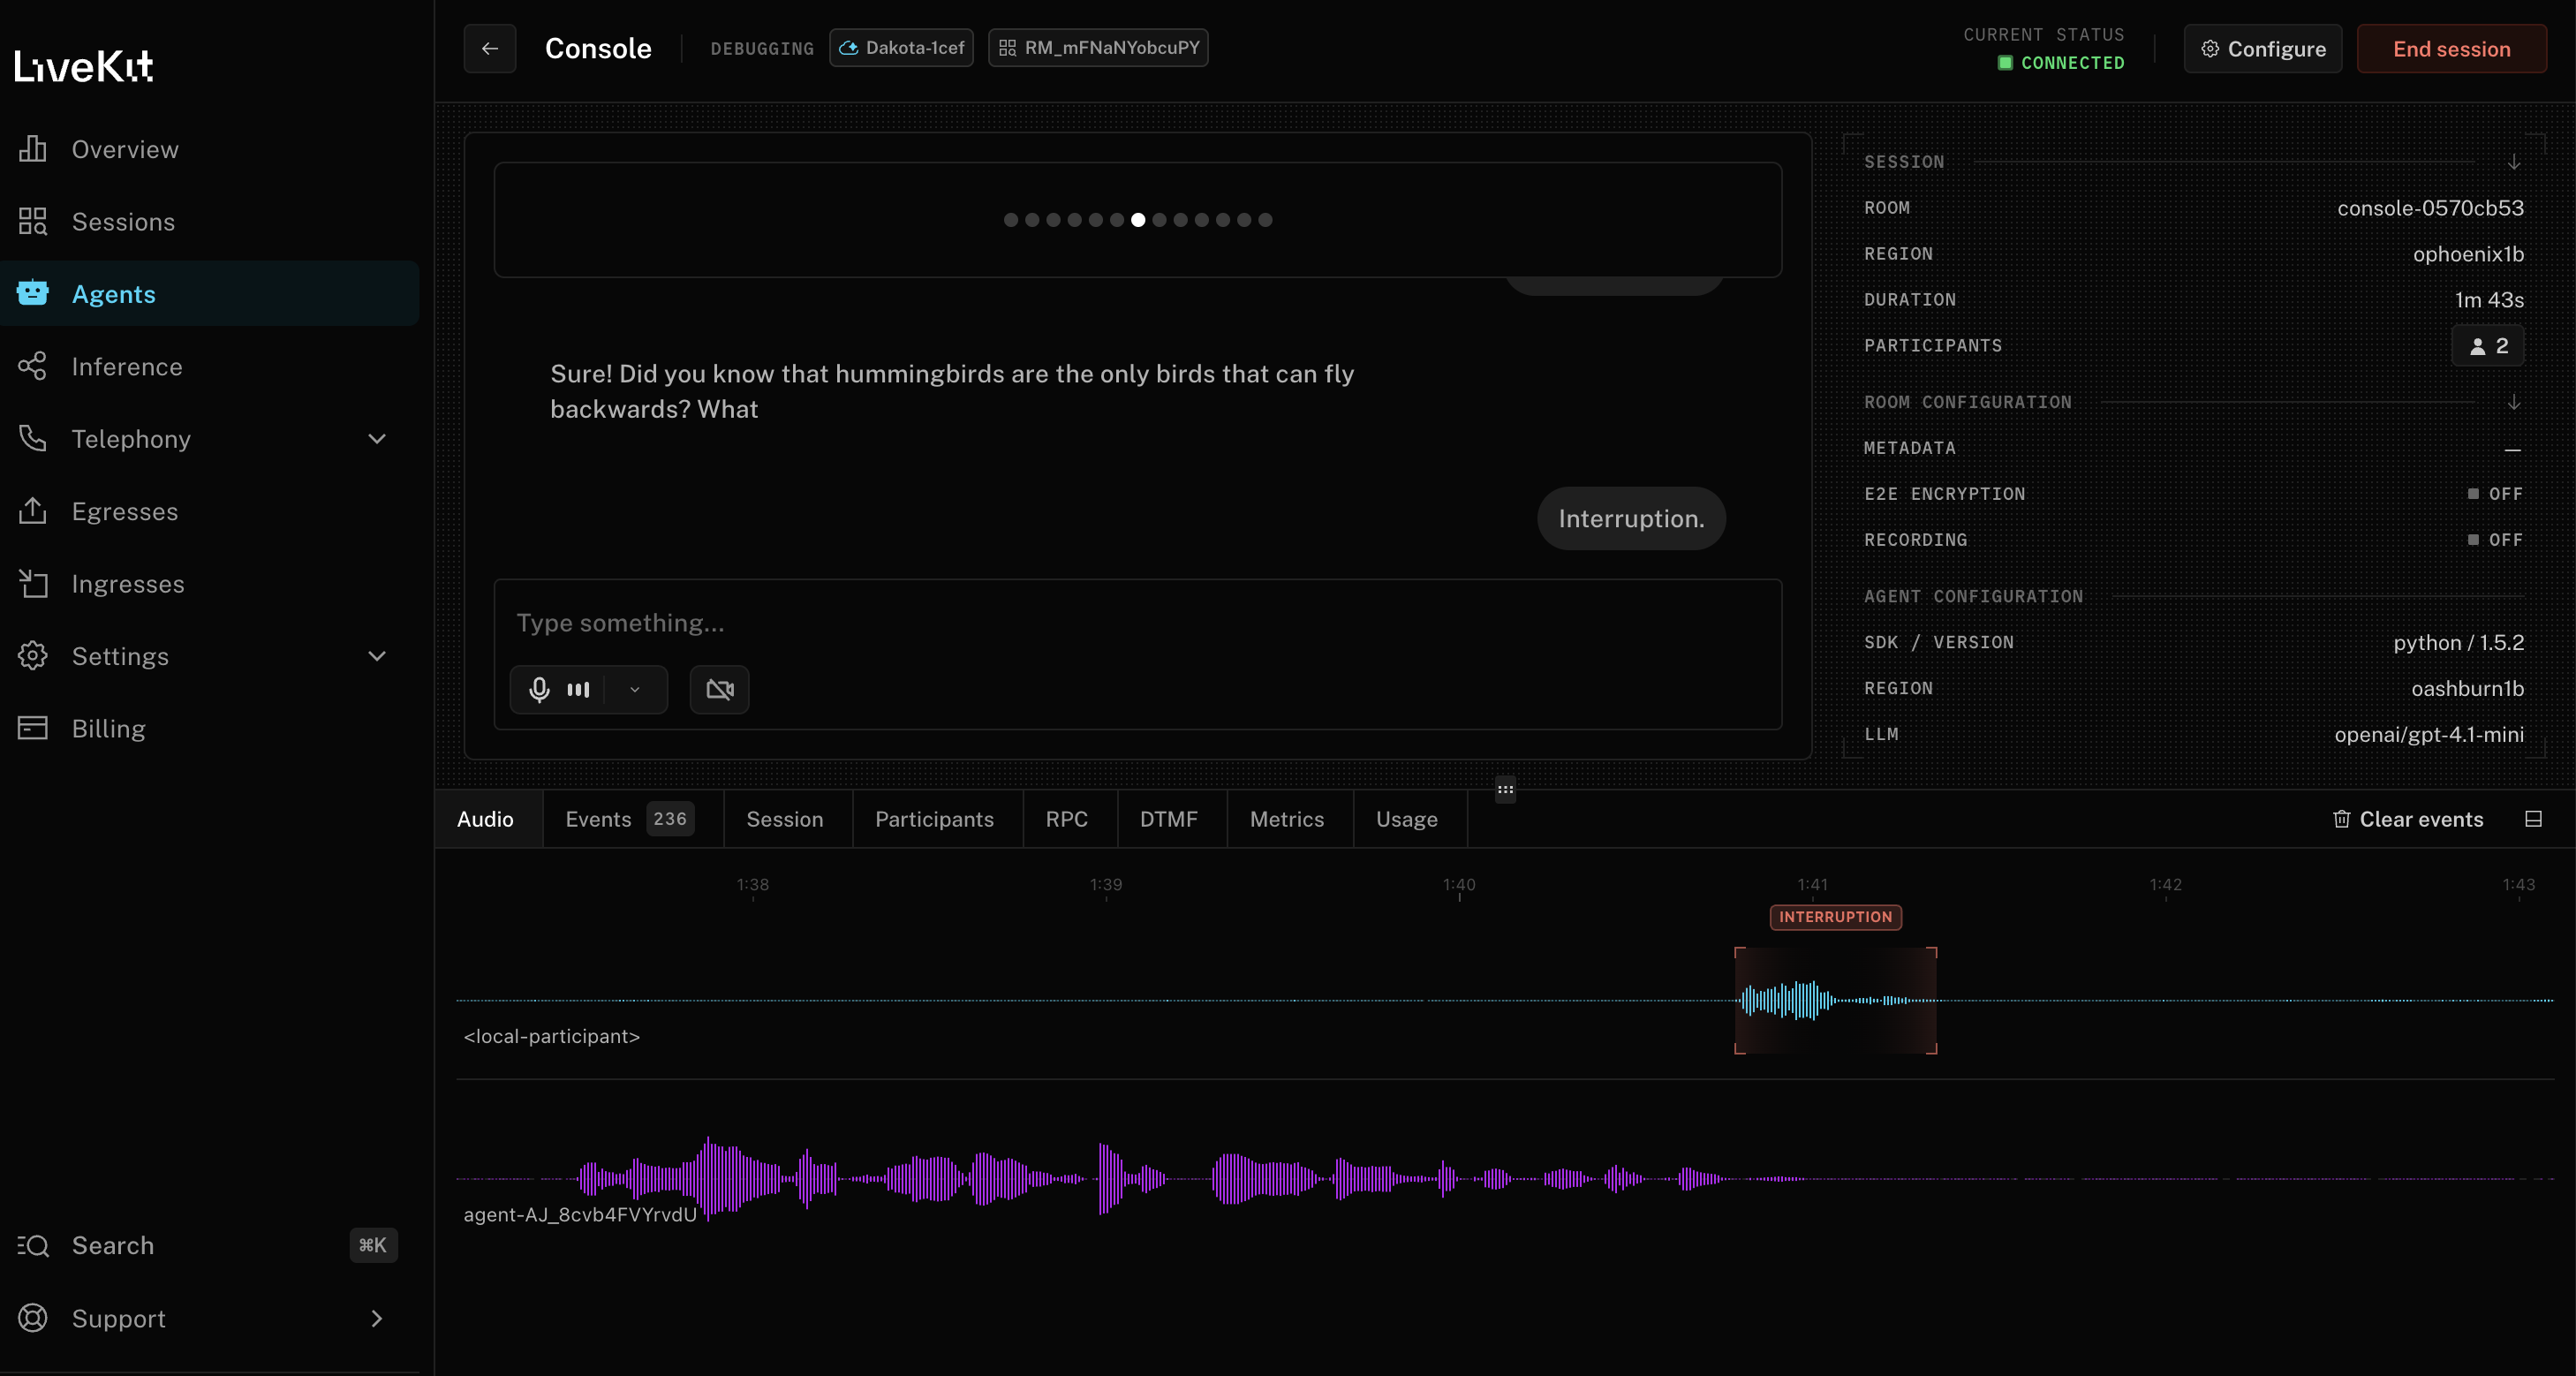Image resolution: width=2576 pixels, height=1376 pixels.
Task: Go to Ingresses in sidebar
Action: [x=127, y=584]
